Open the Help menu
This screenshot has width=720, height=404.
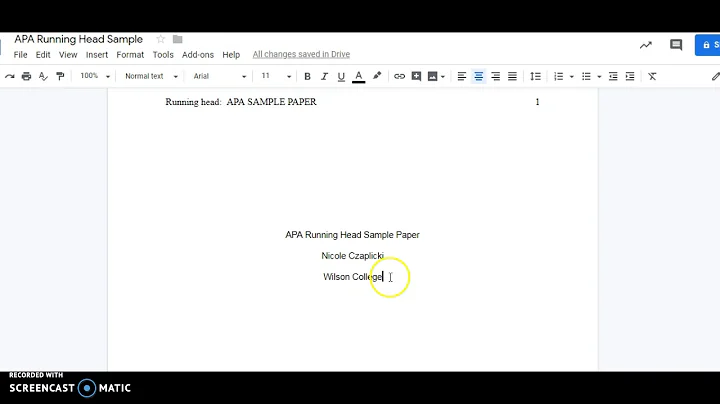231,55
